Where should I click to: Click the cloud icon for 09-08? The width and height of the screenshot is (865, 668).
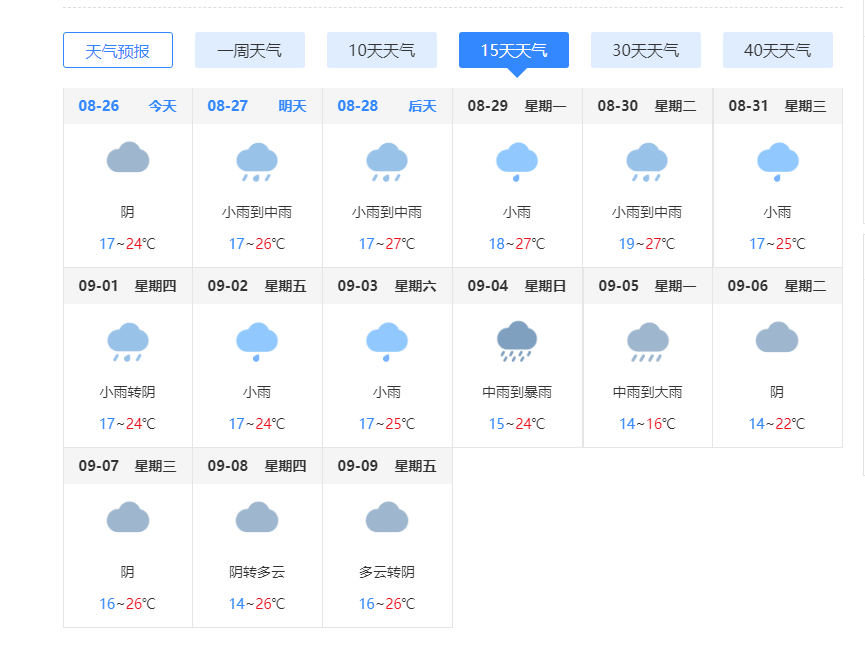pyautogui.click(x=257, y=517)
